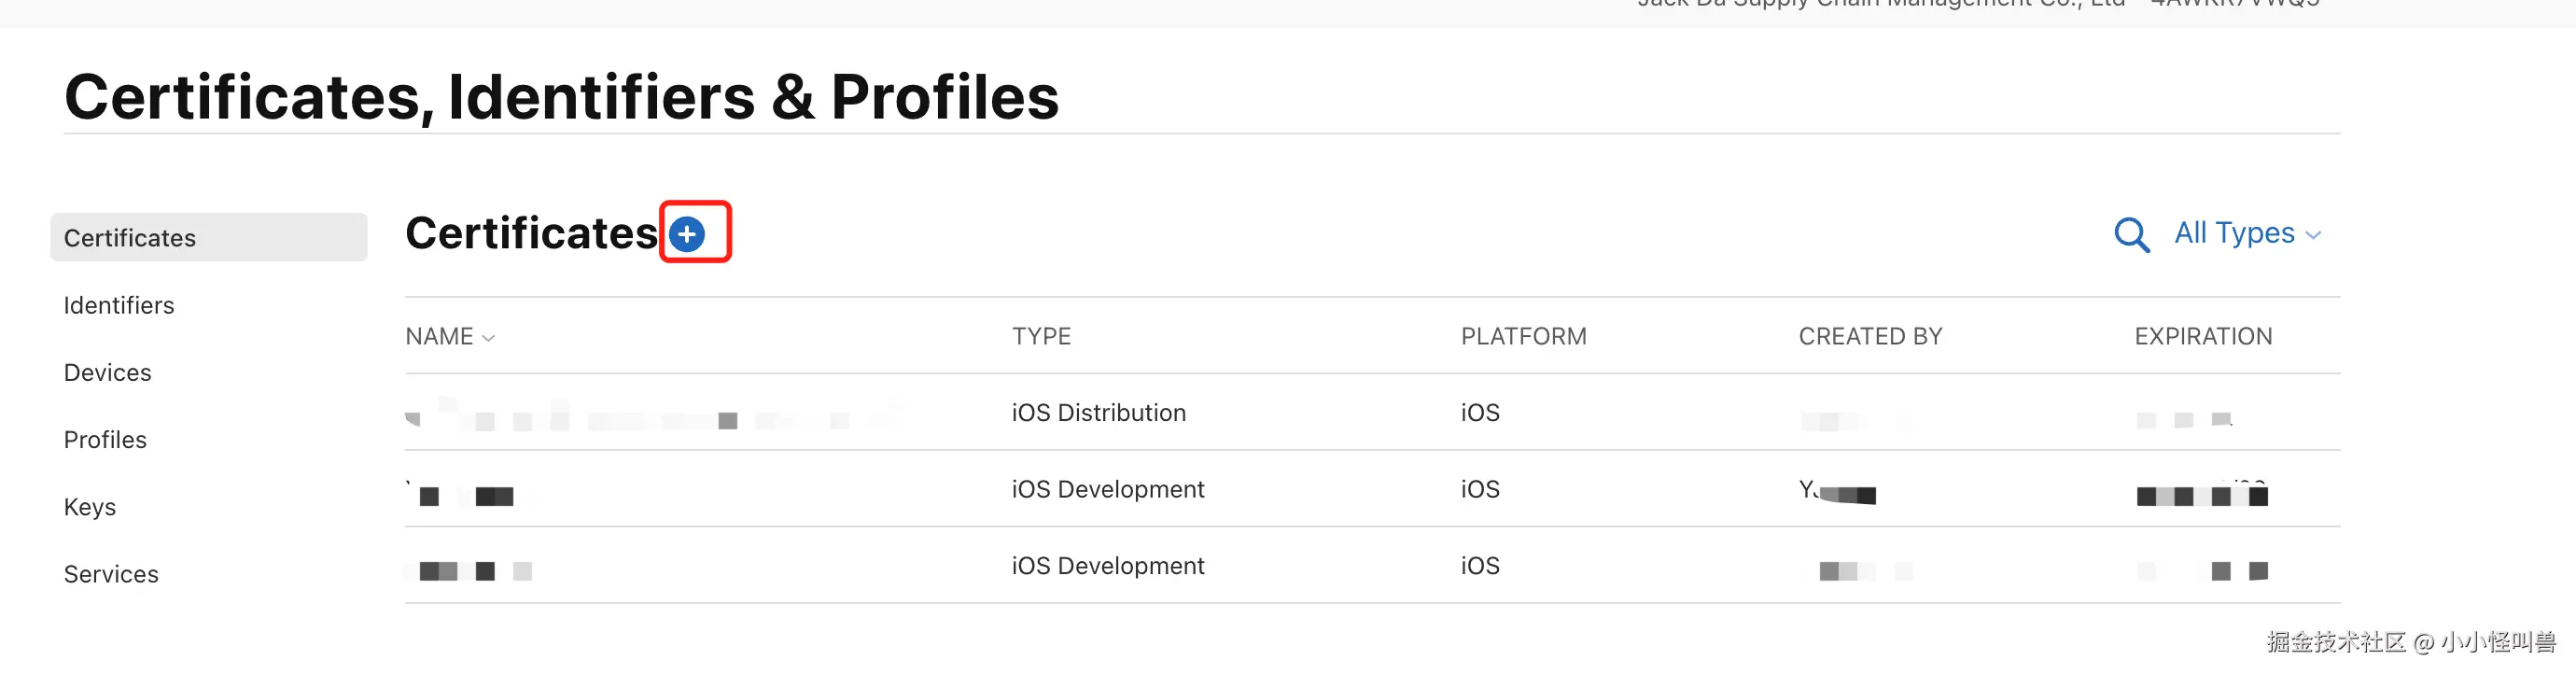Click the chevron beside All Types

2312,236
